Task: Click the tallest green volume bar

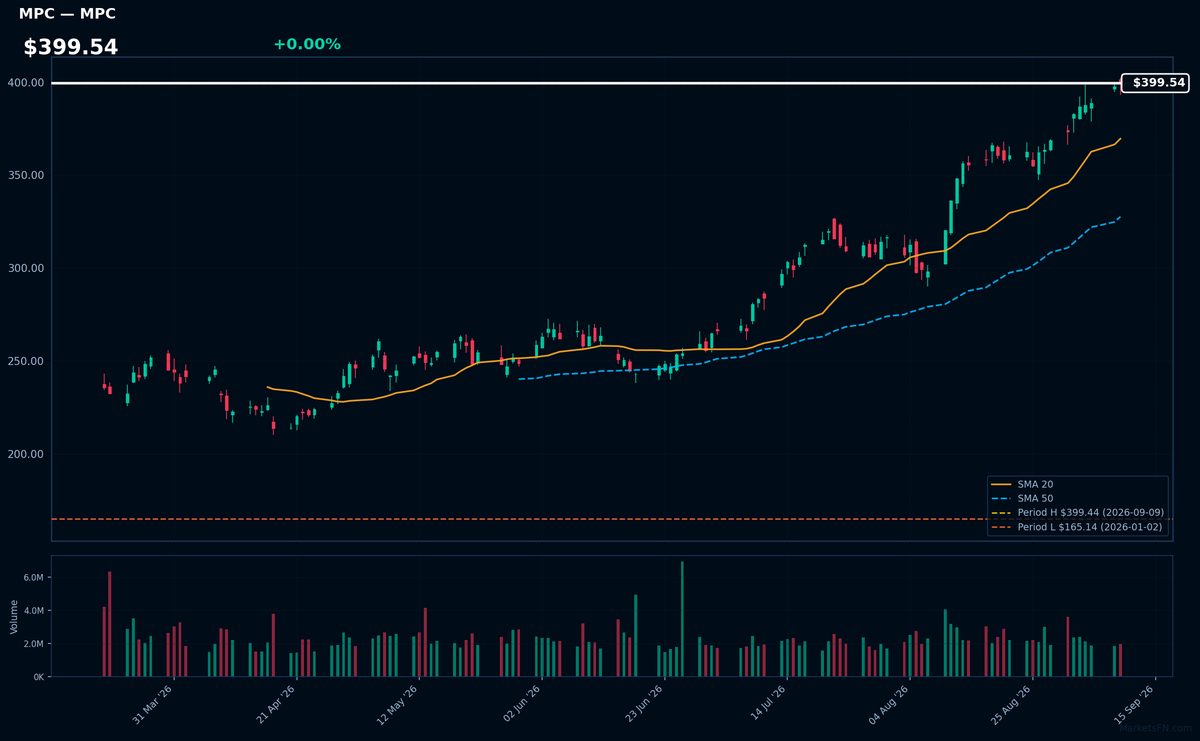Action: click(x=682, y=619)
